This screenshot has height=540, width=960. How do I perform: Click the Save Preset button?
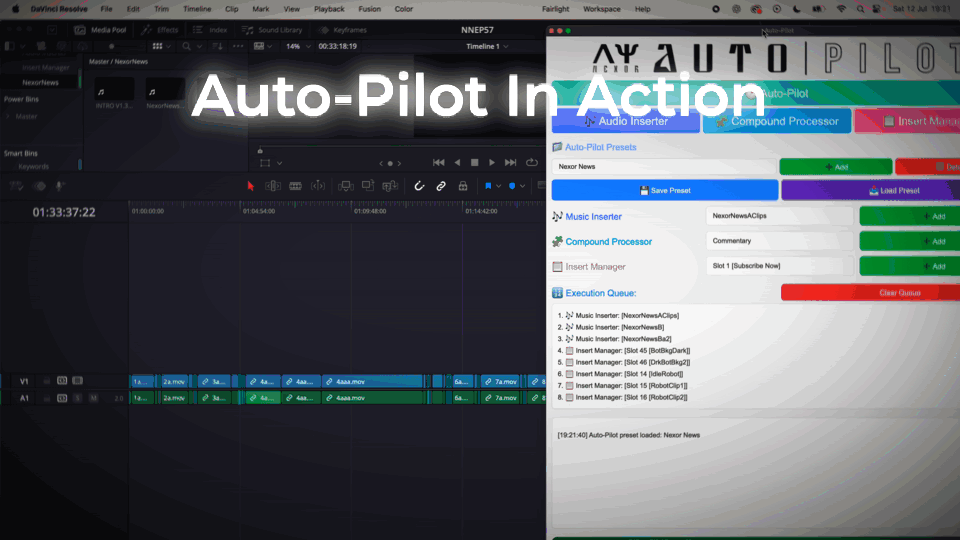coord(665,190)
